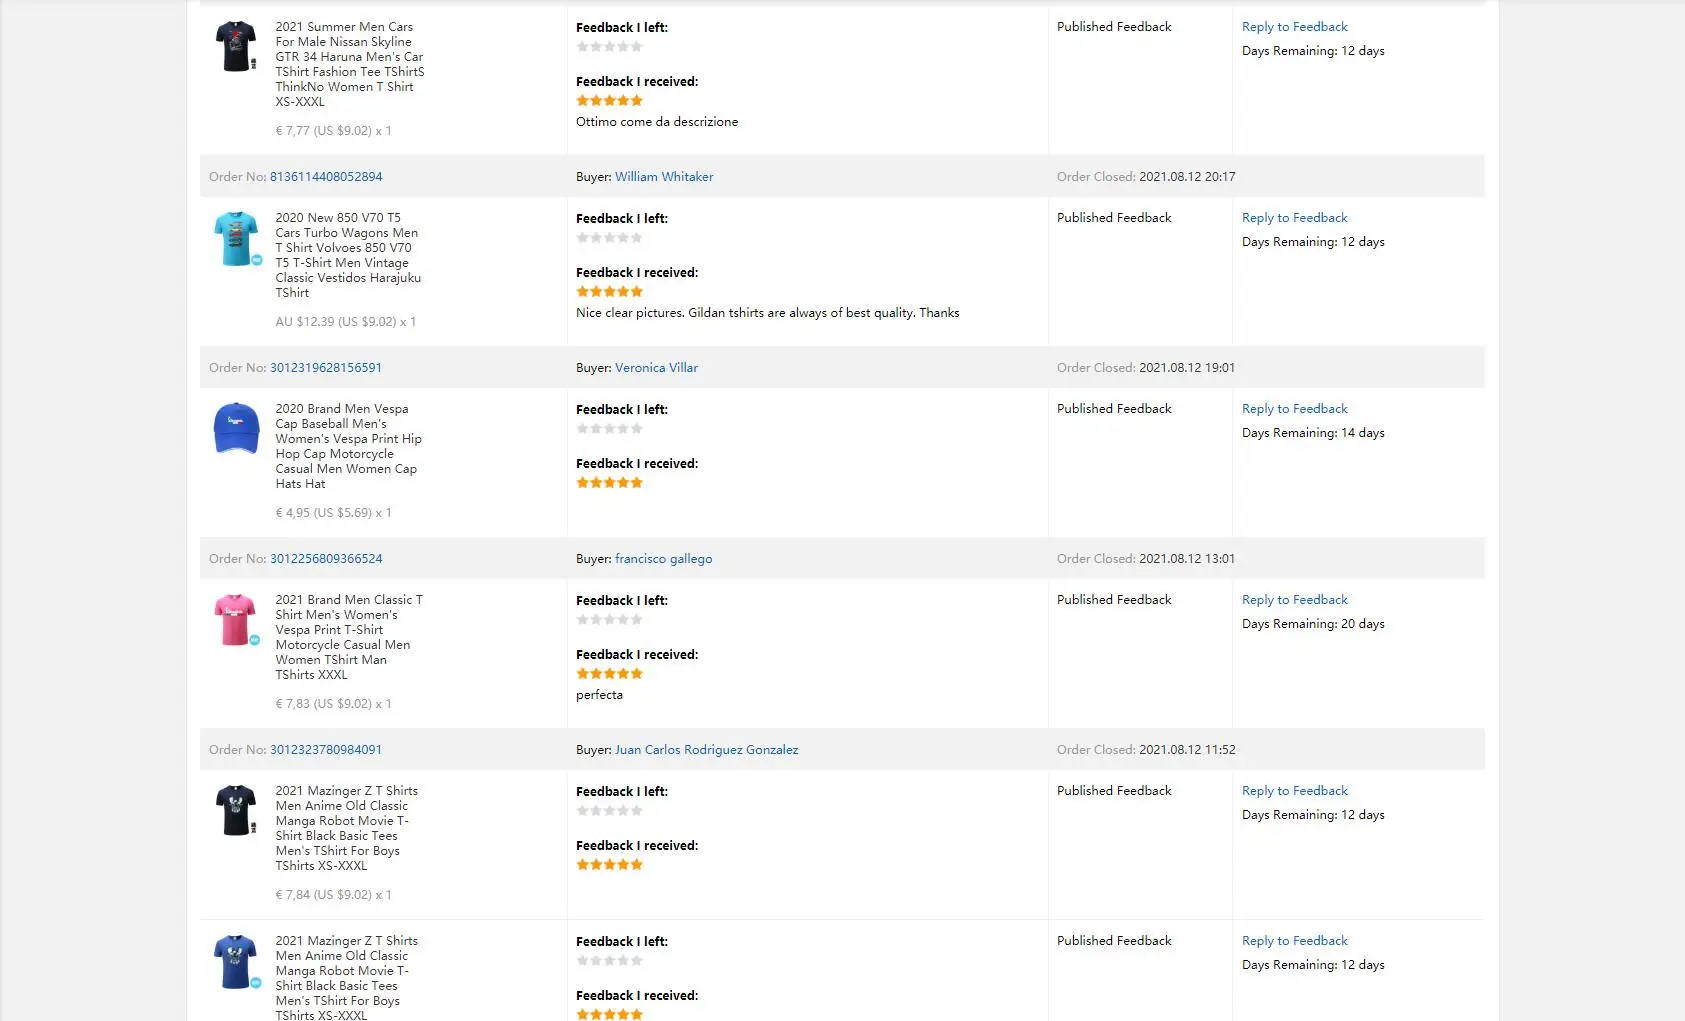1685x1021 pixels.
Task: Reply to Feedback for the Vespa cap
Action: [1294, 409]
